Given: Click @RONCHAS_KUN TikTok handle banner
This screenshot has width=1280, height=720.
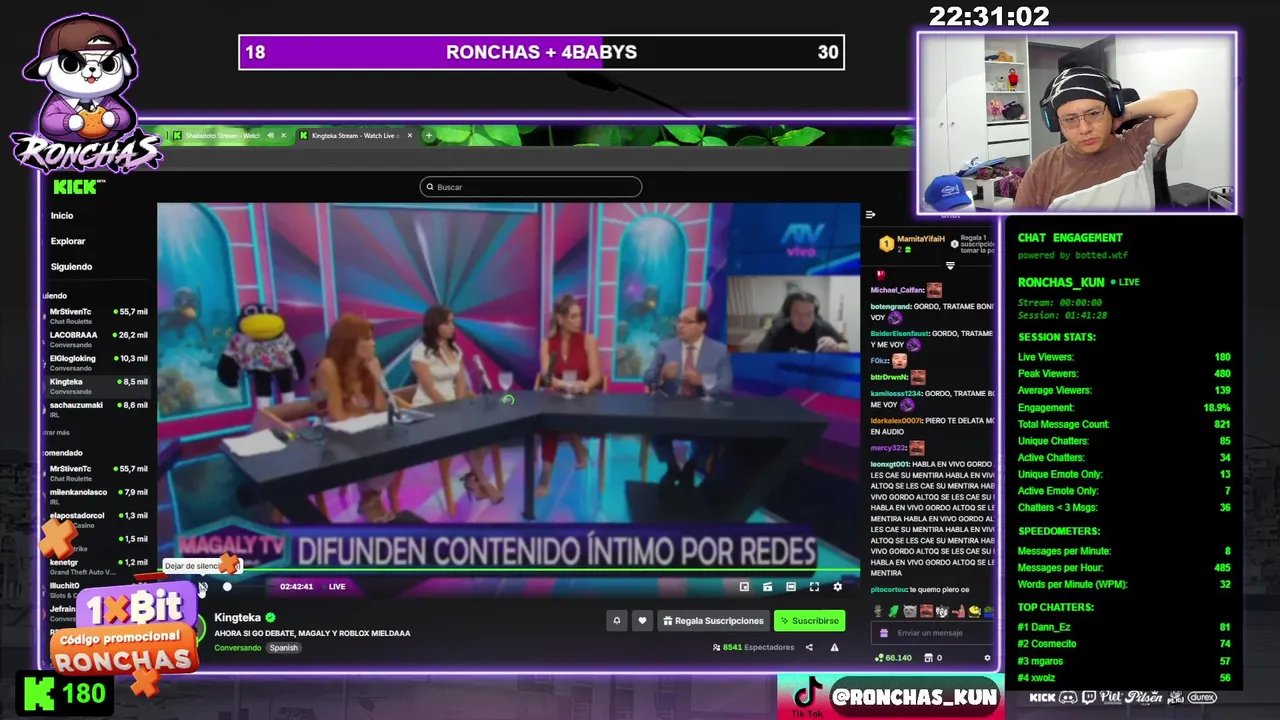Looking at the screenshot, I should (x=892, y=697).
